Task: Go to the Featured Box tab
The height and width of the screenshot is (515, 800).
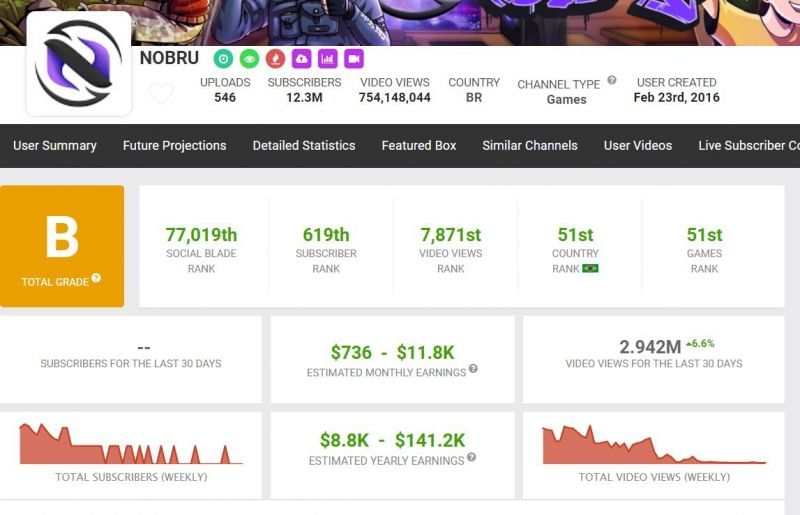Action: [418, 146]
